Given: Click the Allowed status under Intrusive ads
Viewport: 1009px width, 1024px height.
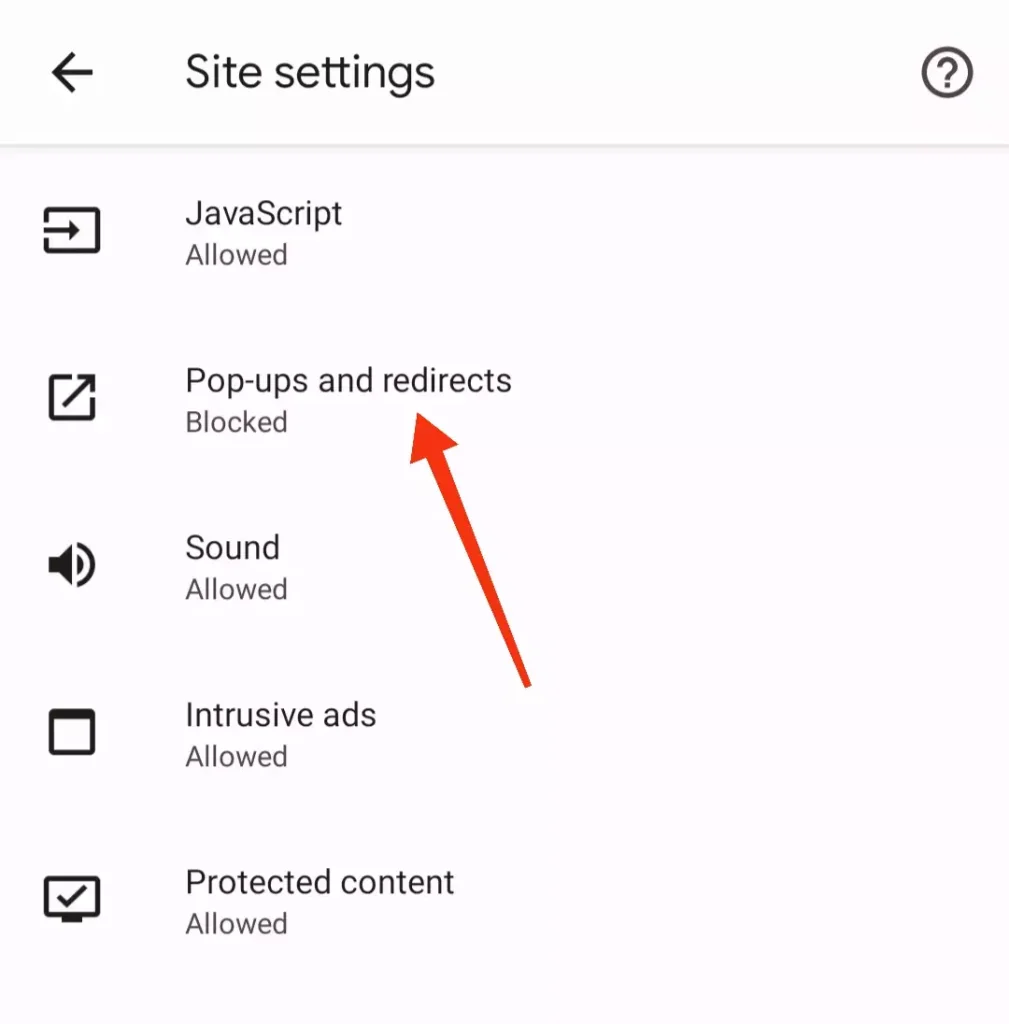Looking at the screenshot, I should [236, 756].
